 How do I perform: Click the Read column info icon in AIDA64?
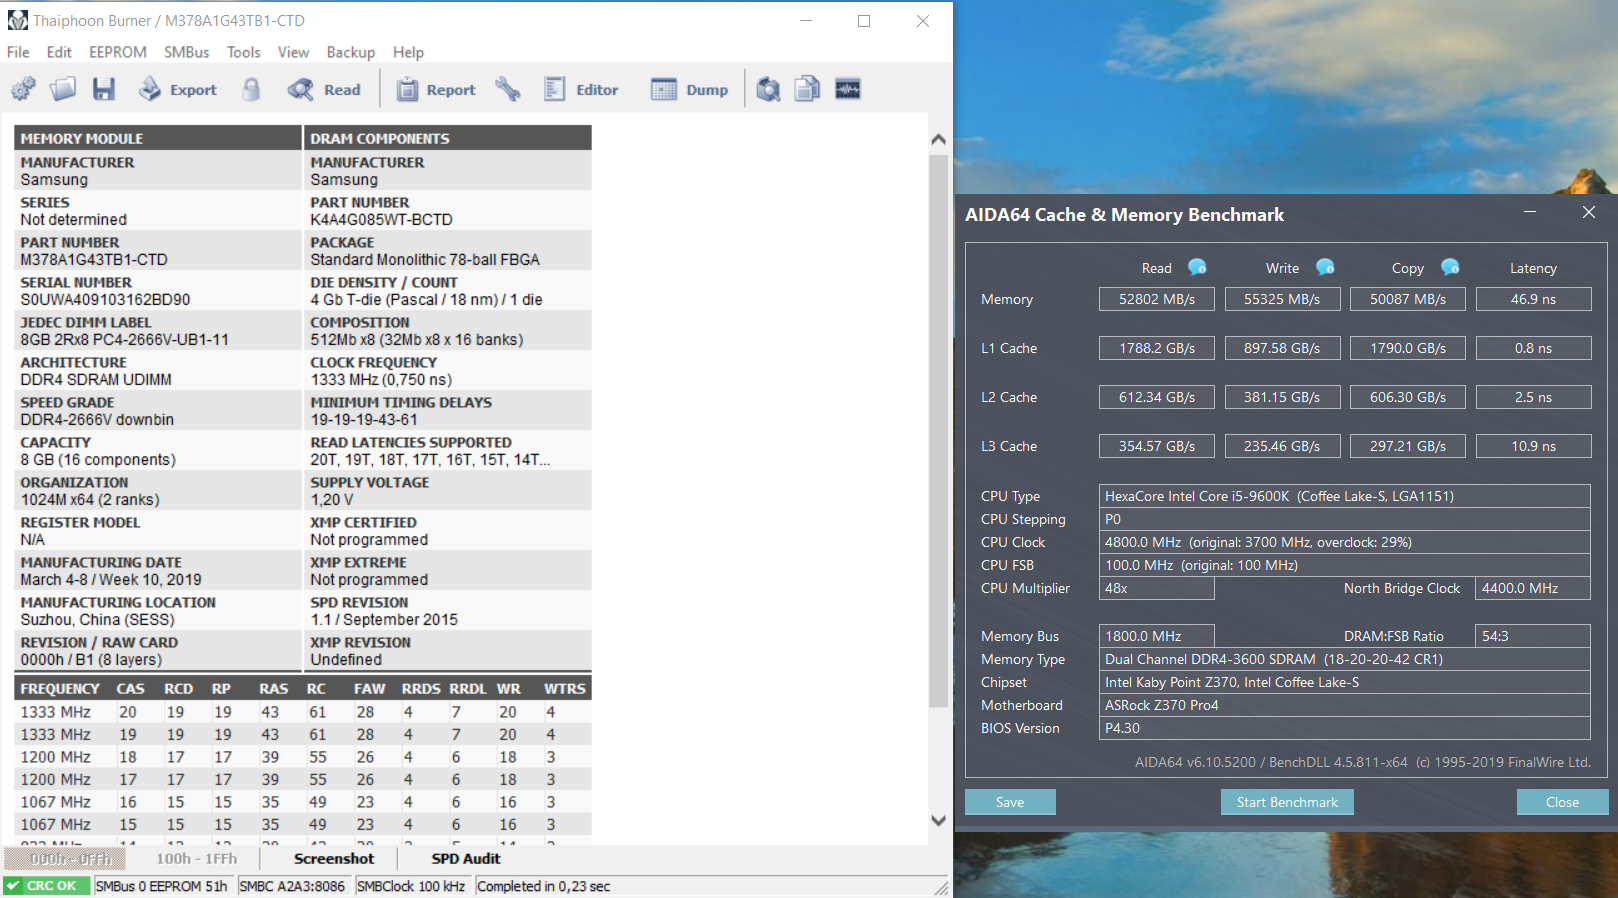click(1197, 267)
